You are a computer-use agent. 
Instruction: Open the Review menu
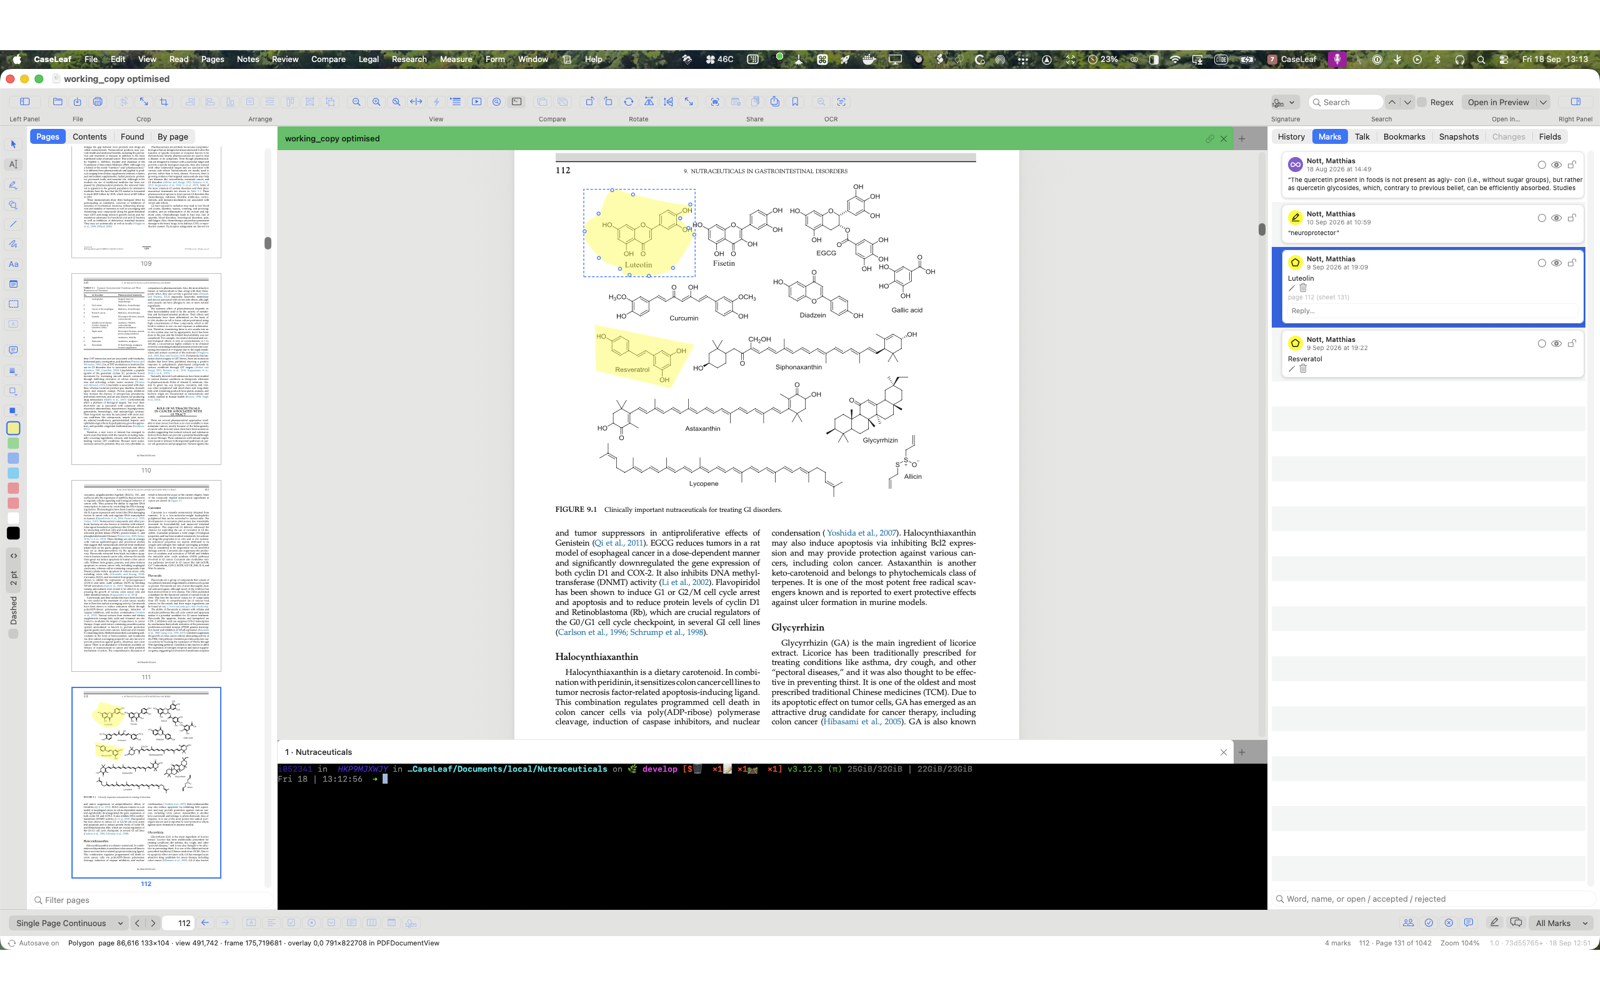pyautogui.click(x=285, y=59)
